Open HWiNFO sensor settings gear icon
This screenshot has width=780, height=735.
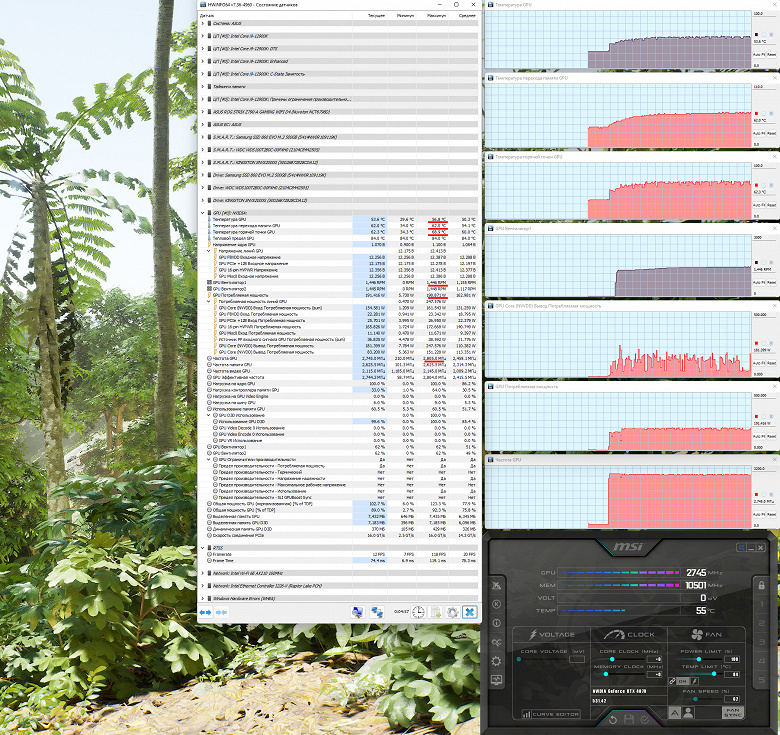point(452,612)
